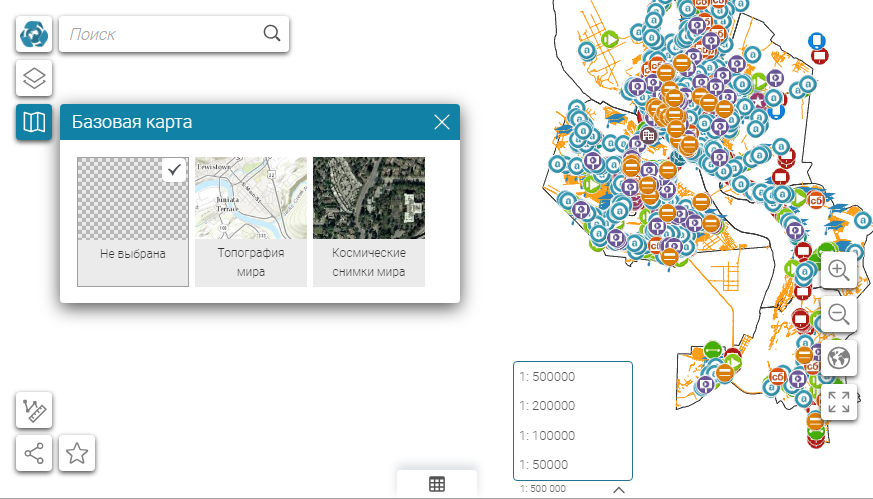
Task: Reset to full extent globe icon
Action: pyautogui.click(x=838, y=358)
